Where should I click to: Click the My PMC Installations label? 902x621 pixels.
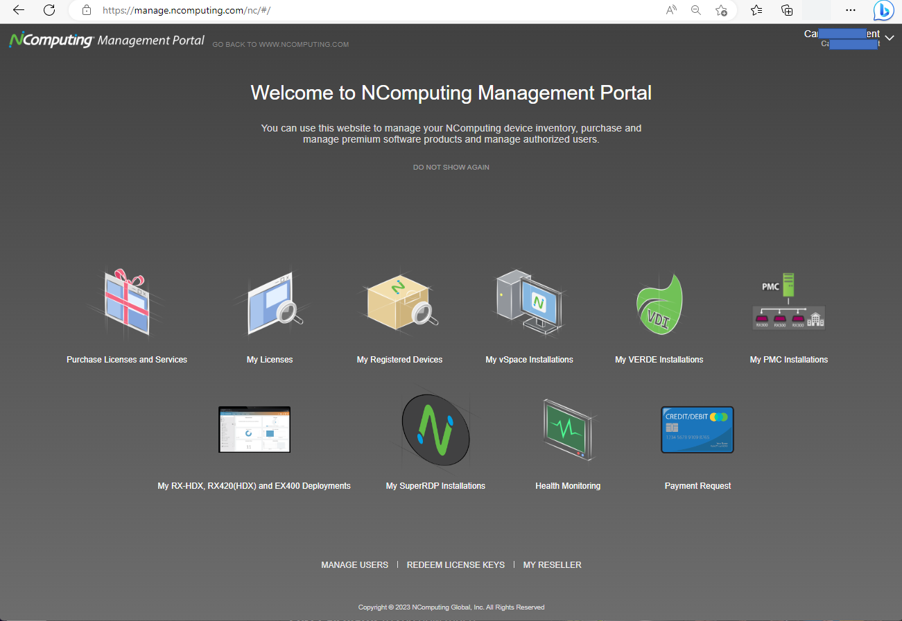[x=789, y=359]
